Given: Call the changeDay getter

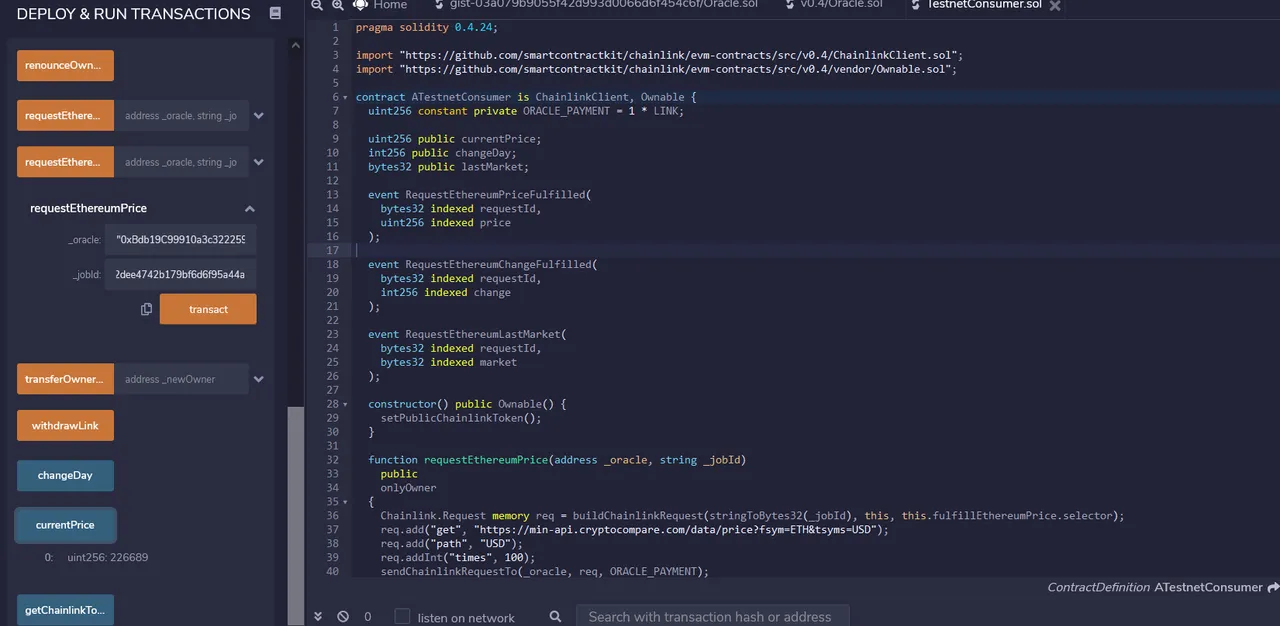Looking at the screenshot, I should [65, 476].
